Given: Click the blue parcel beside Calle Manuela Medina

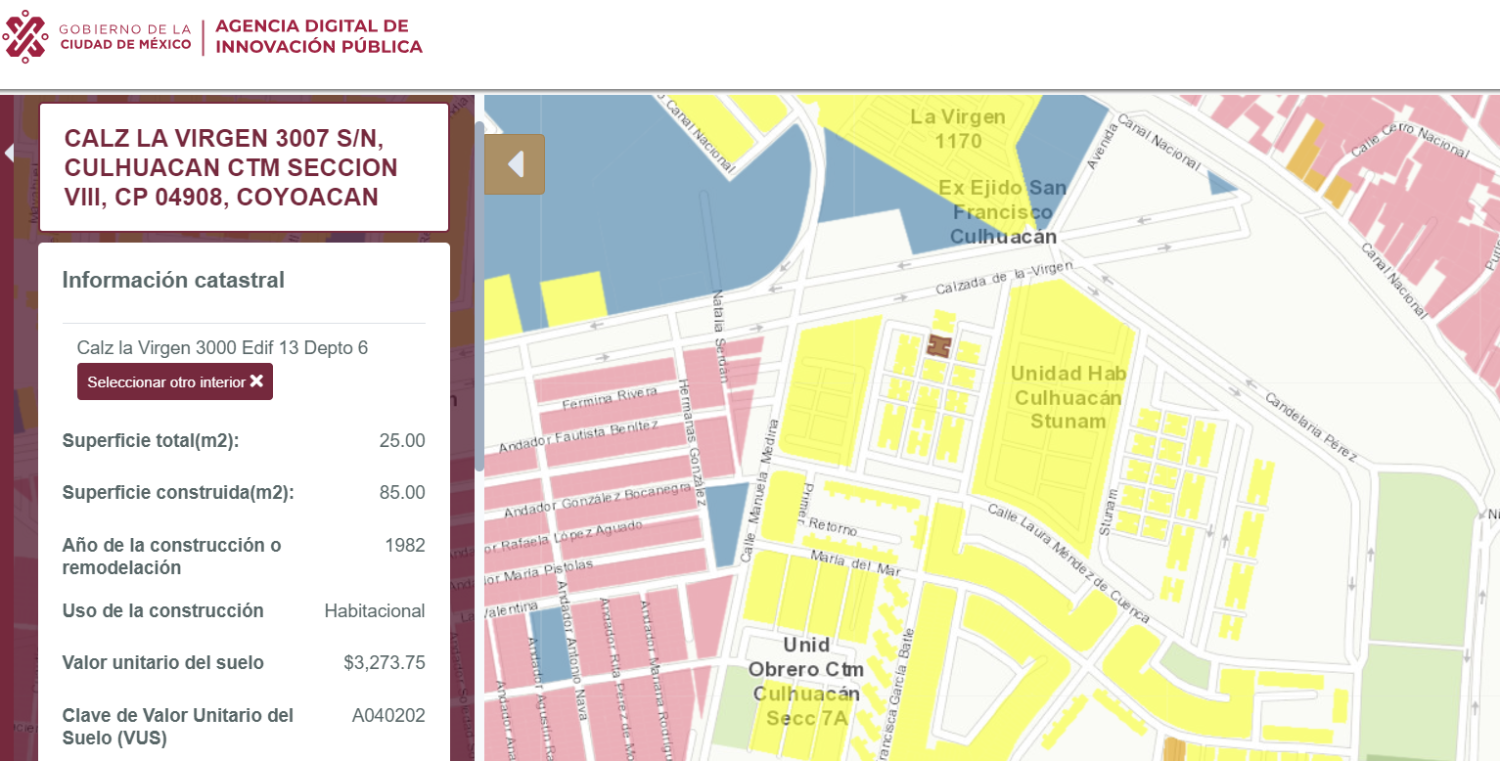Looking at the screenshot, I should pyautogui.click(x=728, y=520).
